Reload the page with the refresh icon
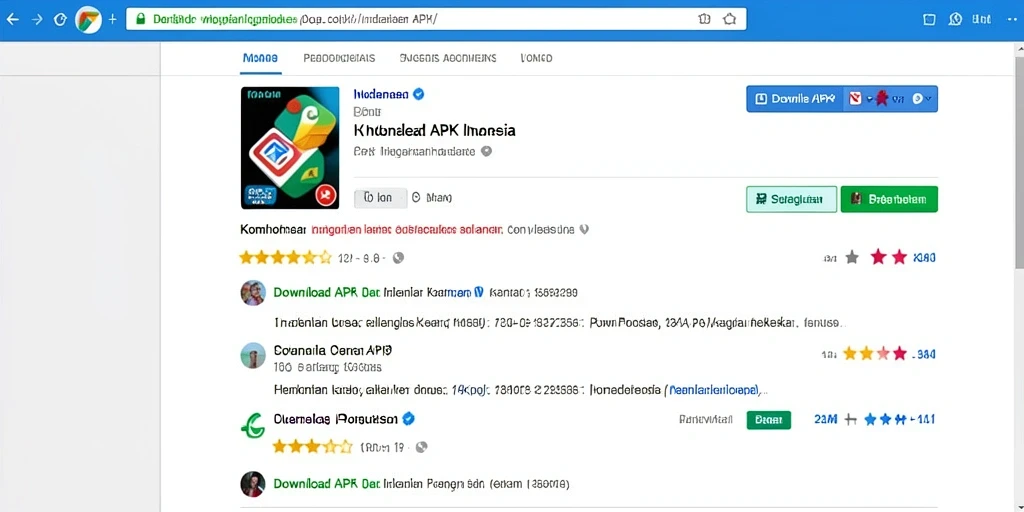1024x512 pixels. (x=60, y=20)
